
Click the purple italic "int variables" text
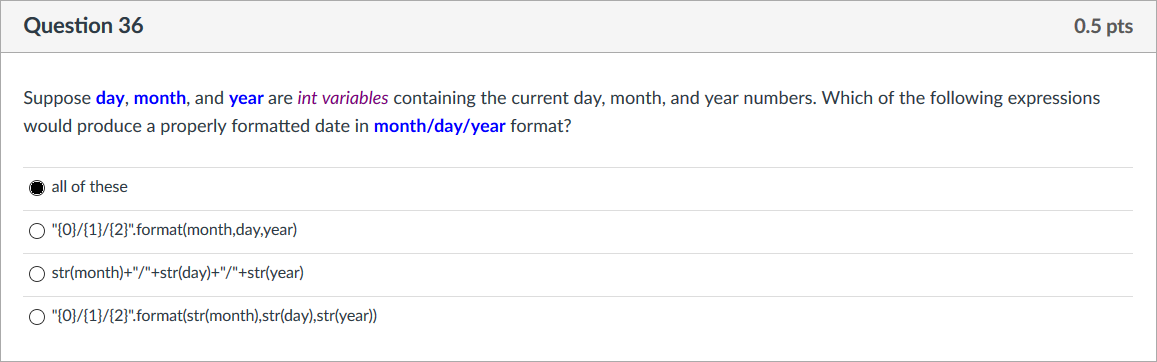[343, 99]
